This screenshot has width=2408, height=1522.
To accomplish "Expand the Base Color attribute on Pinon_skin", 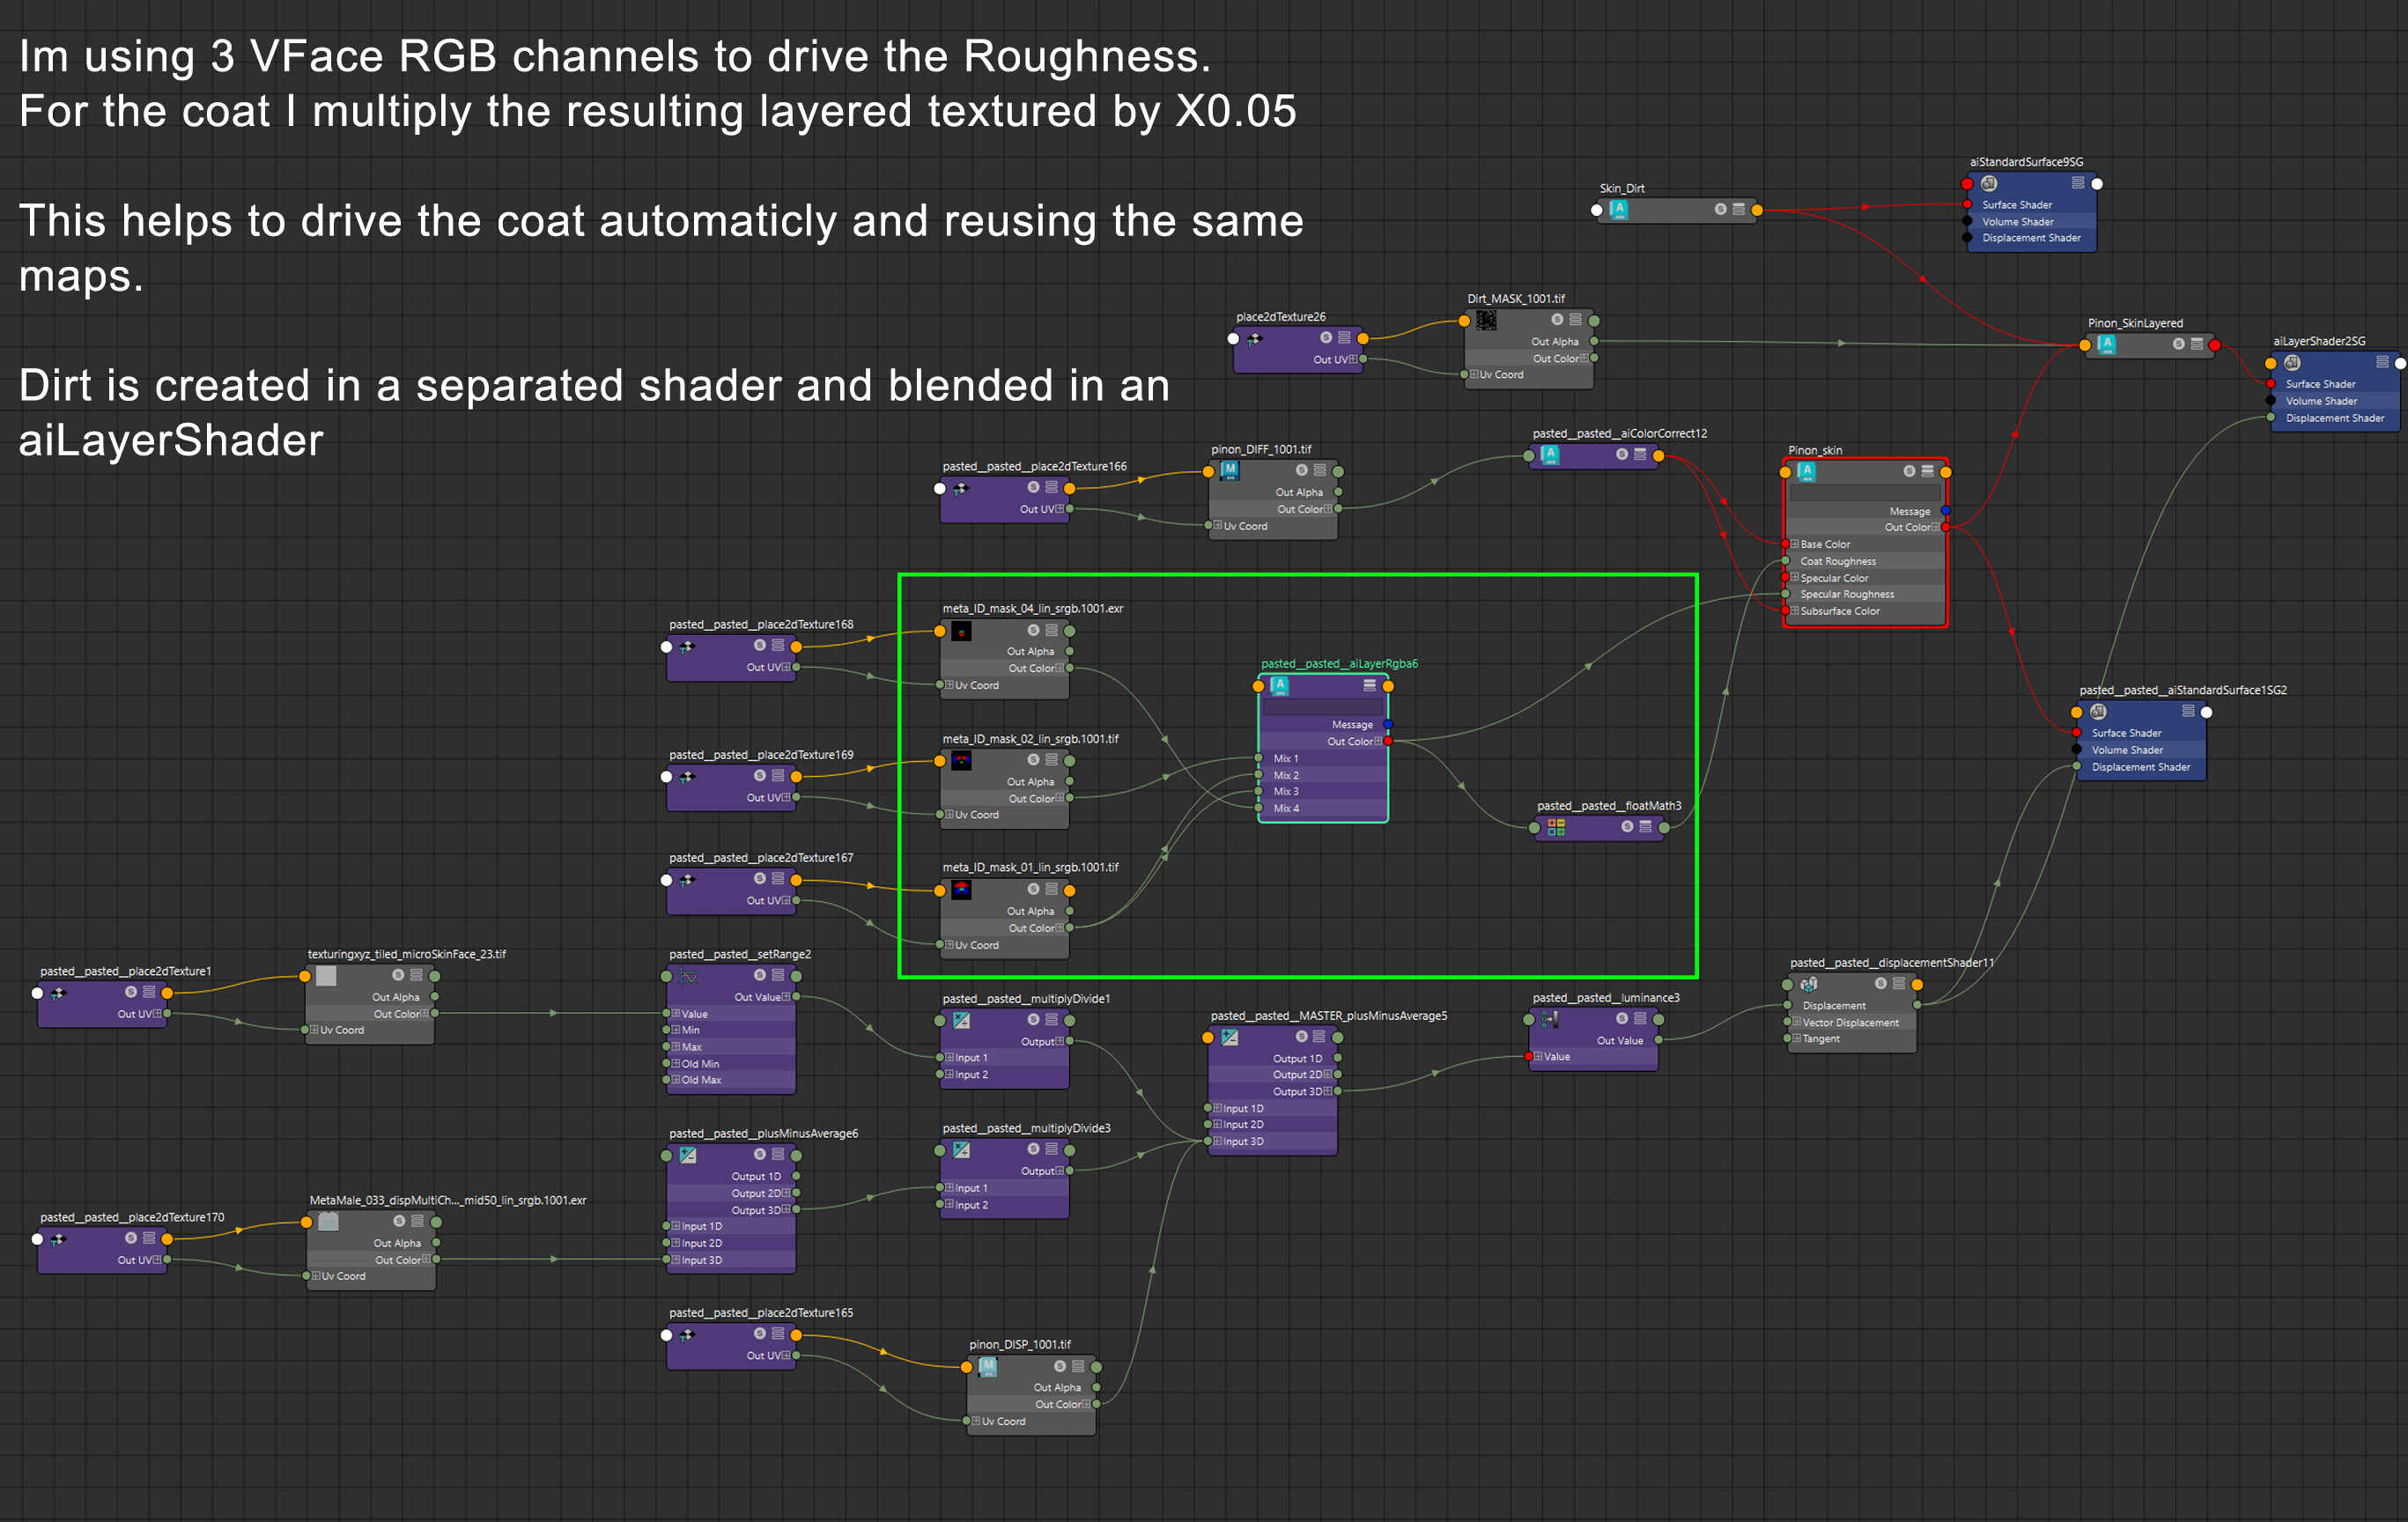I will [x=1794, y=544].
